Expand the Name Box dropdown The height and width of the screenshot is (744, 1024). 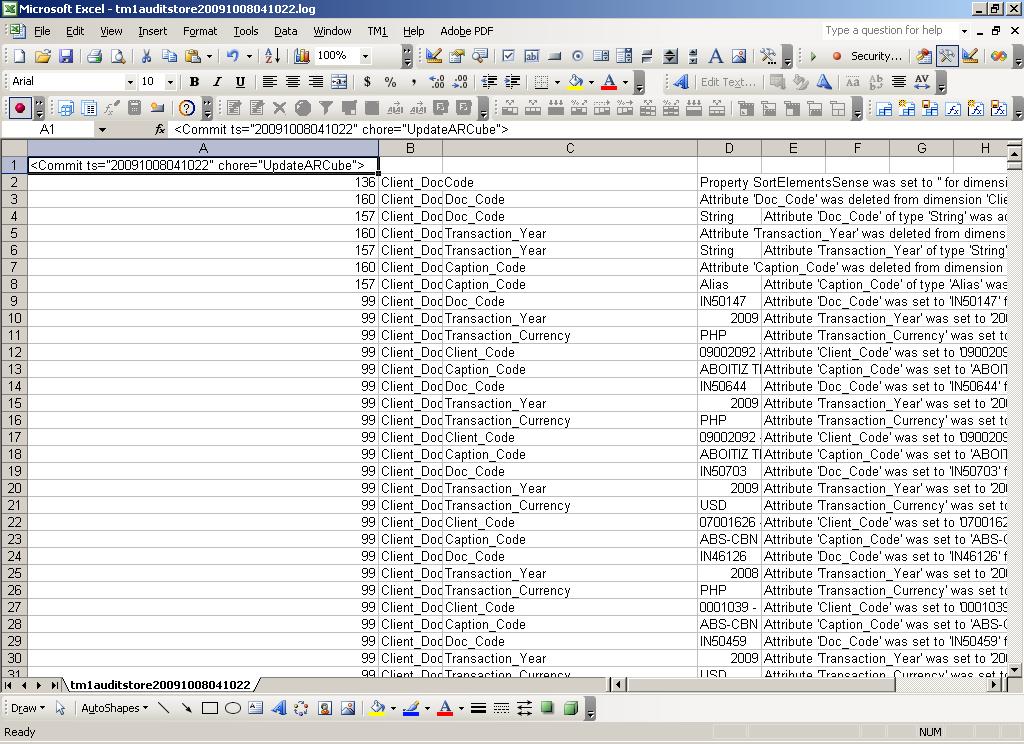pos(103,129)
